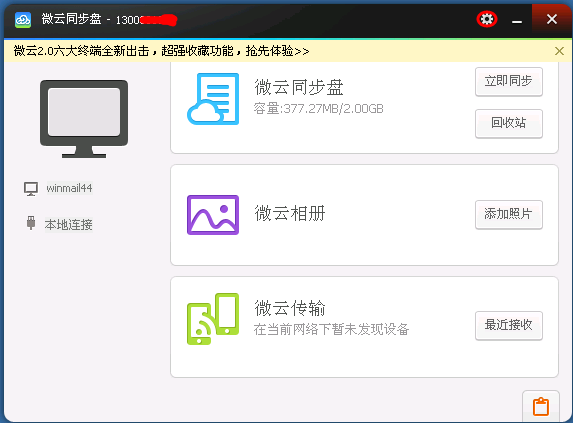Click the green 微云传输 devices icon

pyautogui.click(x=213, y=319)
